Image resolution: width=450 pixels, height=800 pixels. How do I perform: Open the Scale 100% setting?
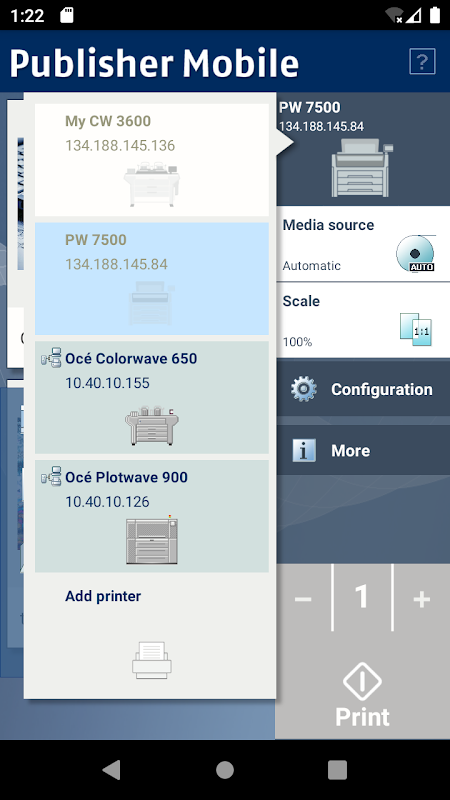click(x=363, y=320)
